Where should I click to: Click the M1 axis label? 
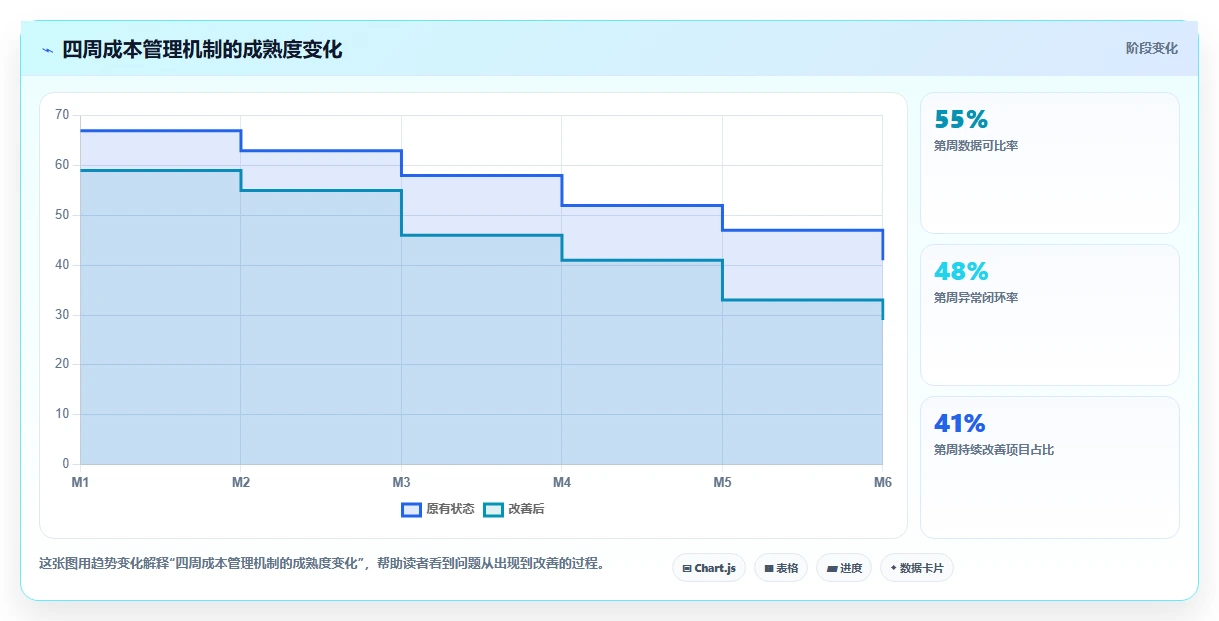click(x=80, y=482)
